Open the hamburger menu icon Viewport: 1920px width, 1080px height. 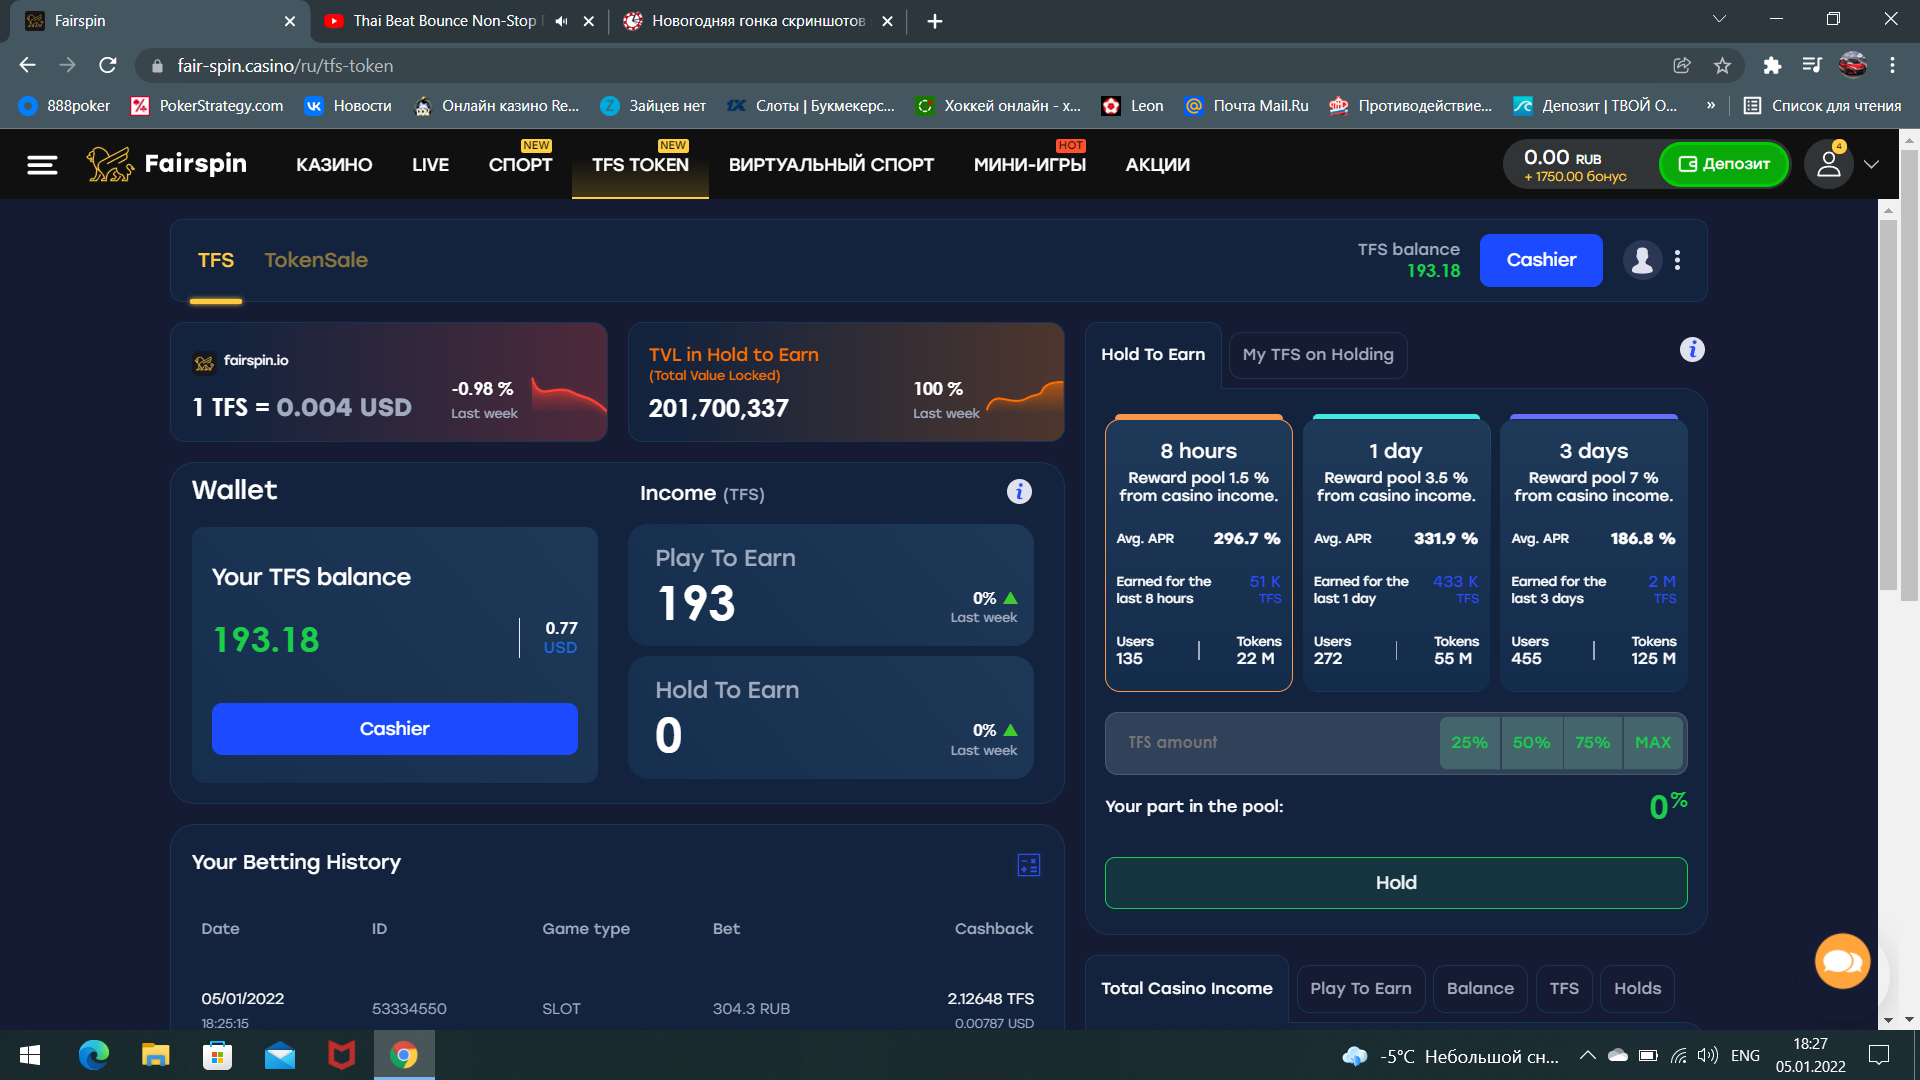point(42,165)
